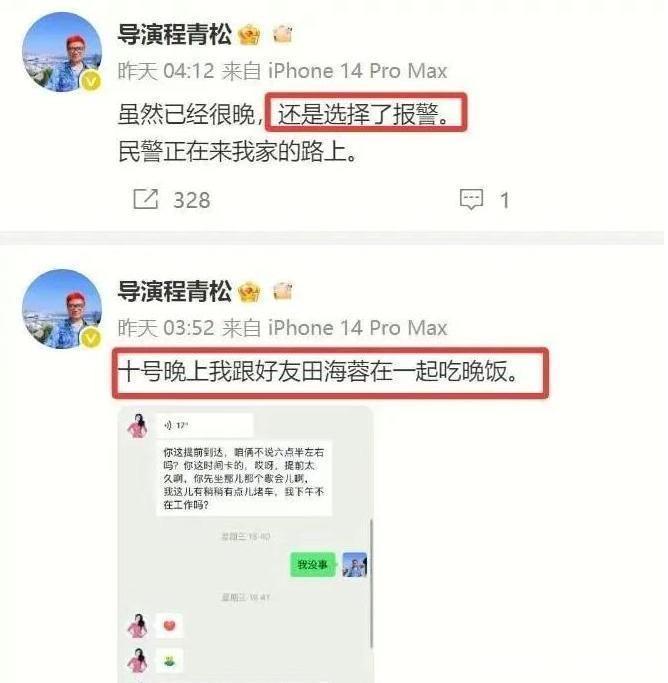Open post text about dinner with 田海蓉
The width and height of the screenshot is (668, 683).
(x=319, y=372)
